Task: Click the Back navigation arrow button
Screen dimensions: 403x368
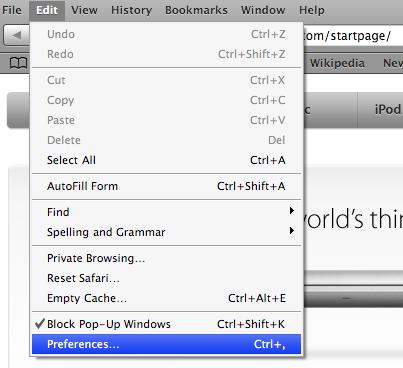Action: [x=17, y=35]
